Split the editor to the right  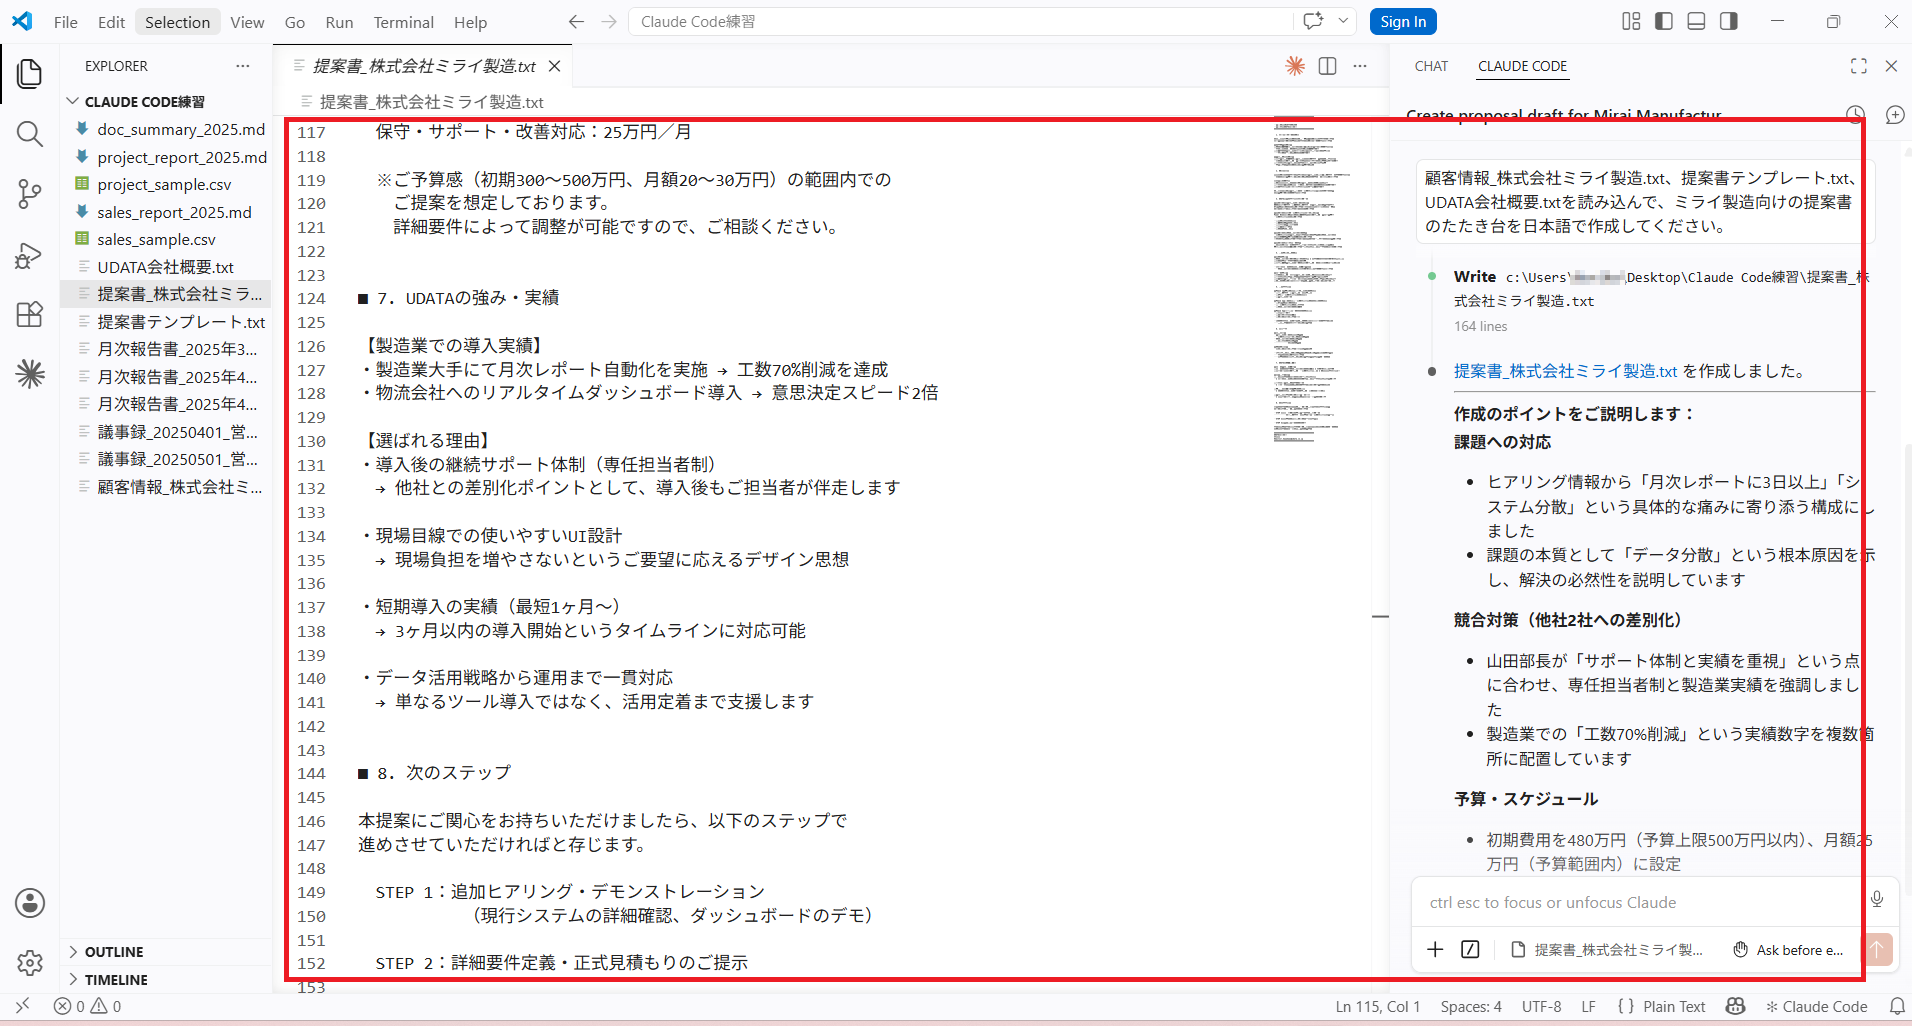pyautogui.click(x=1327, y=66)
